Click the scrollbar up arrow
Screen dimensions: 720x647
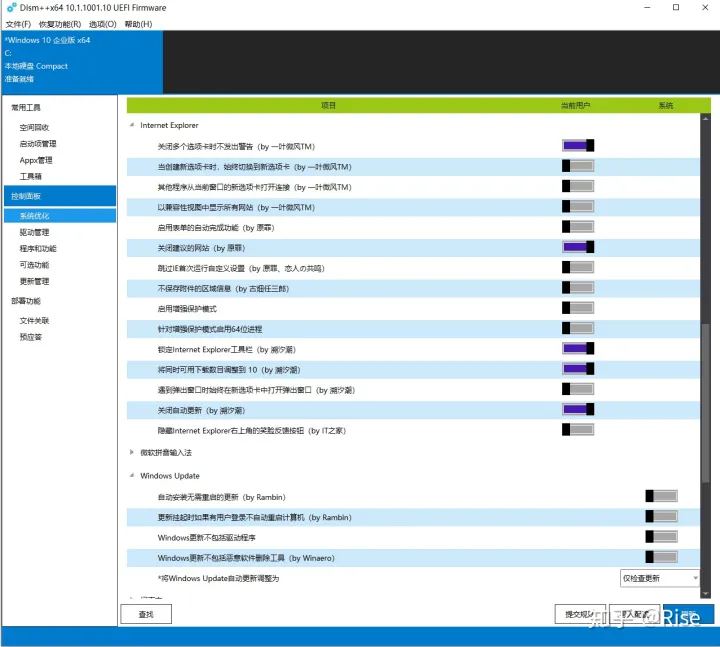(x=705, y=118)
